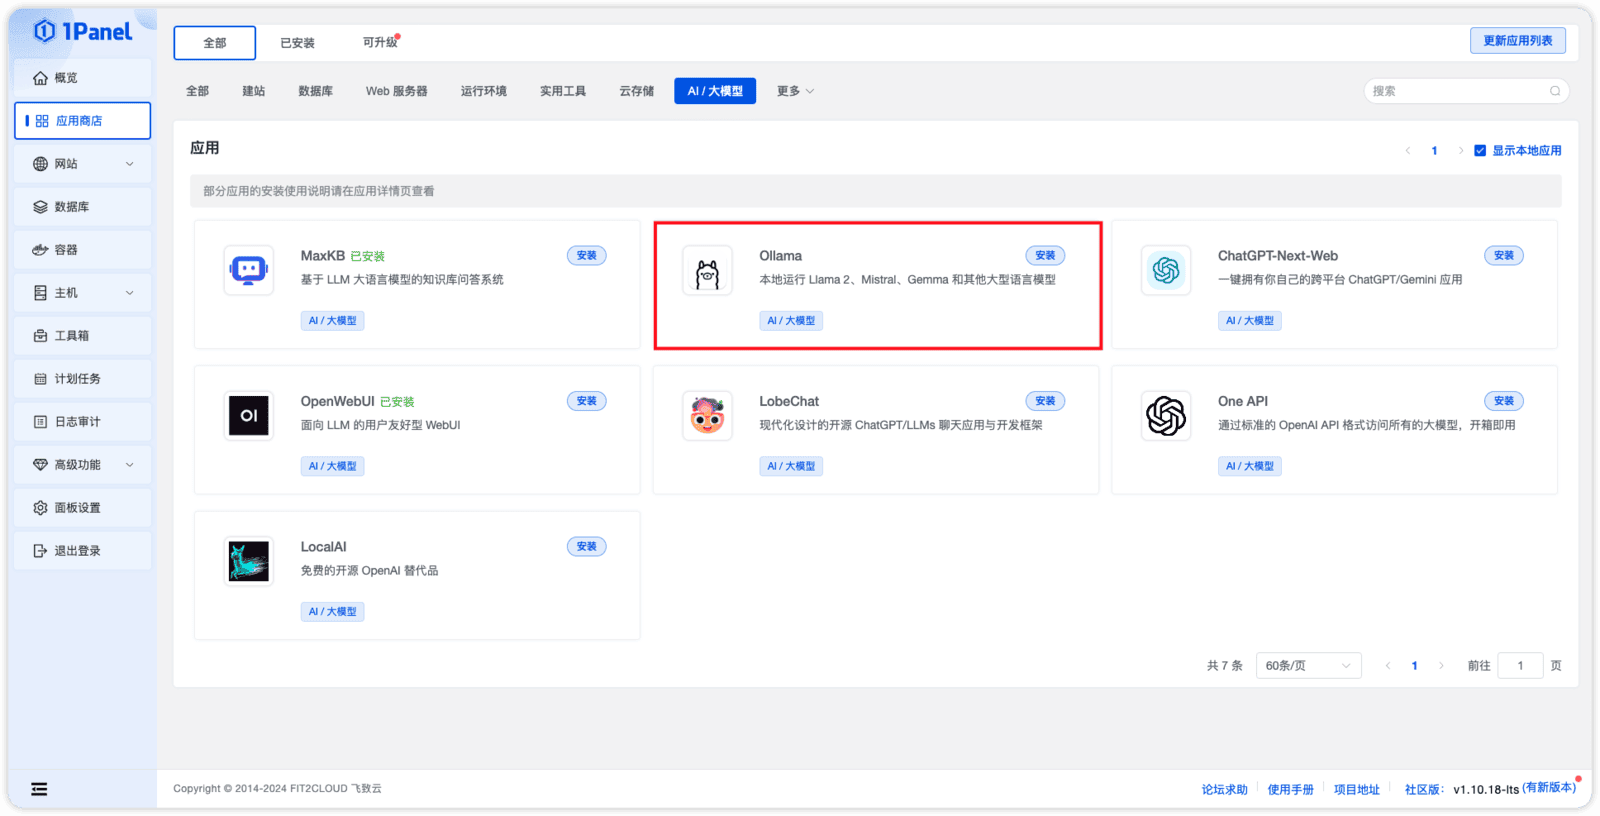
Task: Filter by 云存储 category
Action: point(636,91)
